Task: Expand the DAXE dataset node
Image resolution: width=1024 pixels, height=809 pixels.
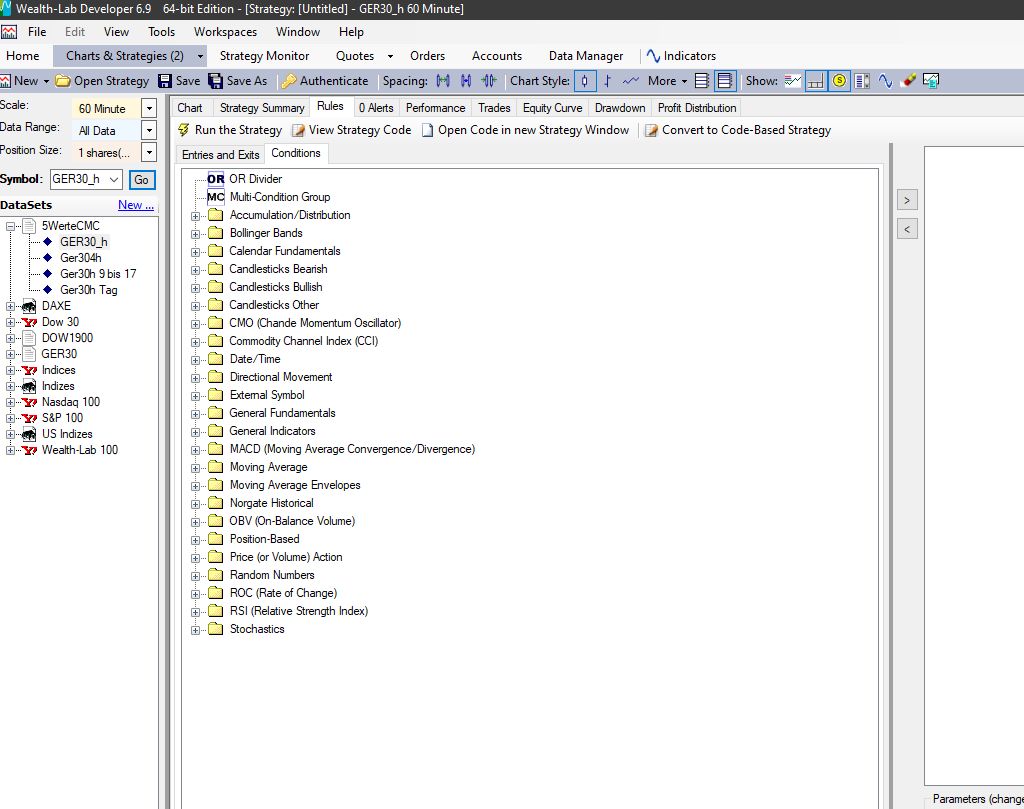Action: coord(11,306)
